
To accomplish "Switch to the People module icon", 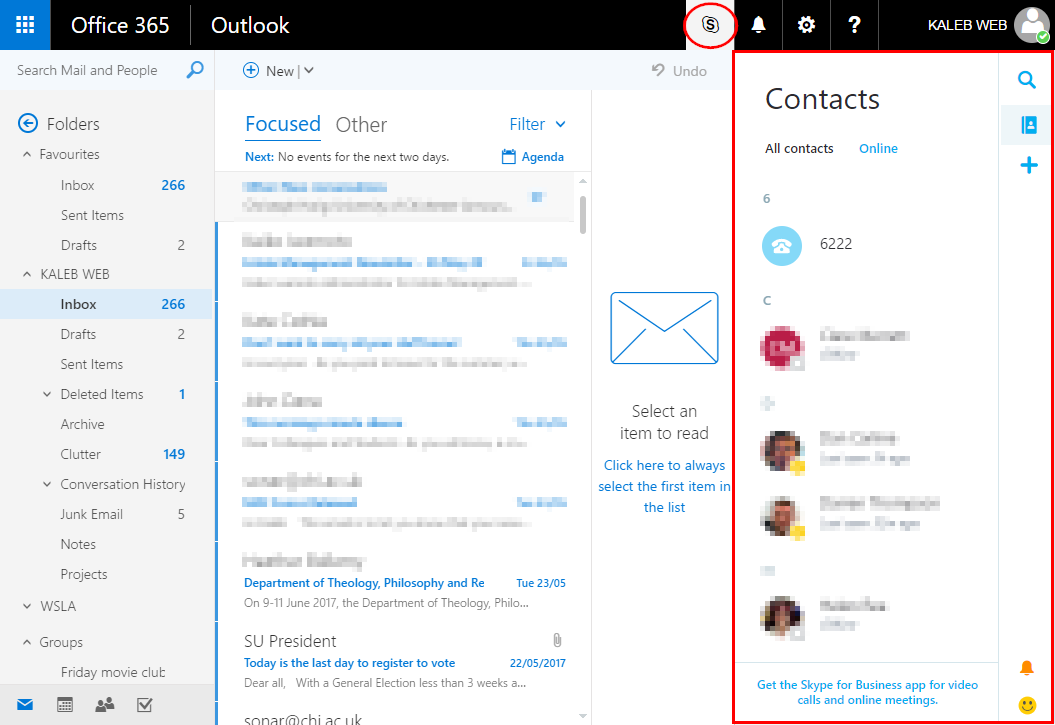I will tap(104, 705).
